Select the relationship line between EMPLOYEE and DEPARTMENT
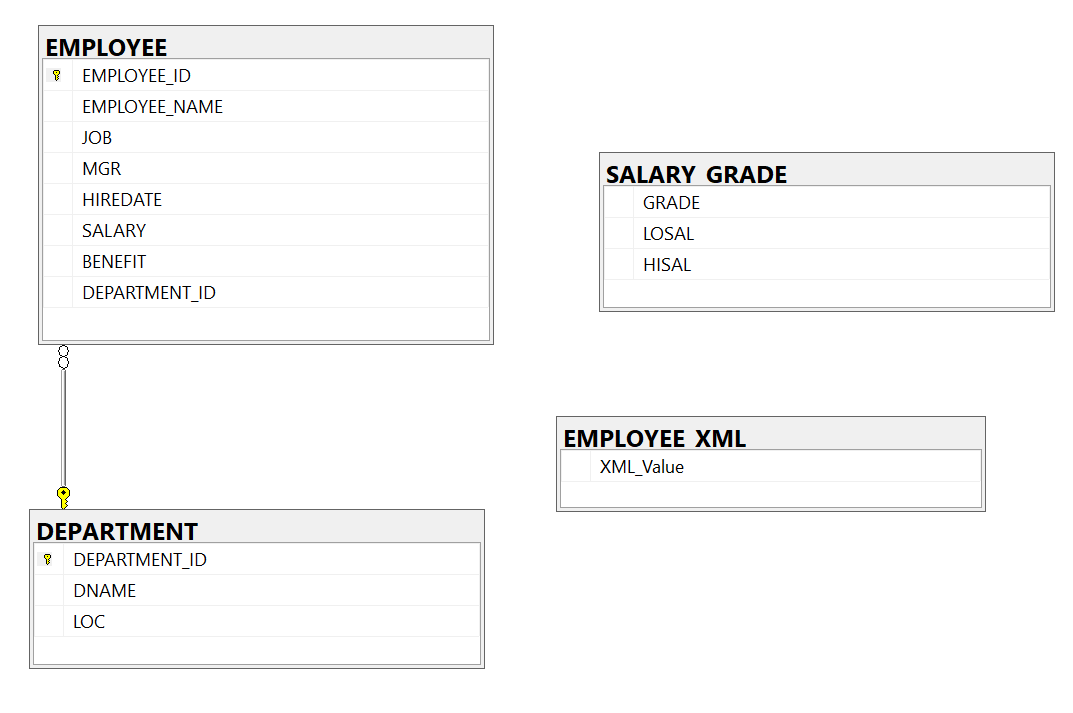Image resolution: width=1073 pixels, height=713 pixels. (64, 428)
